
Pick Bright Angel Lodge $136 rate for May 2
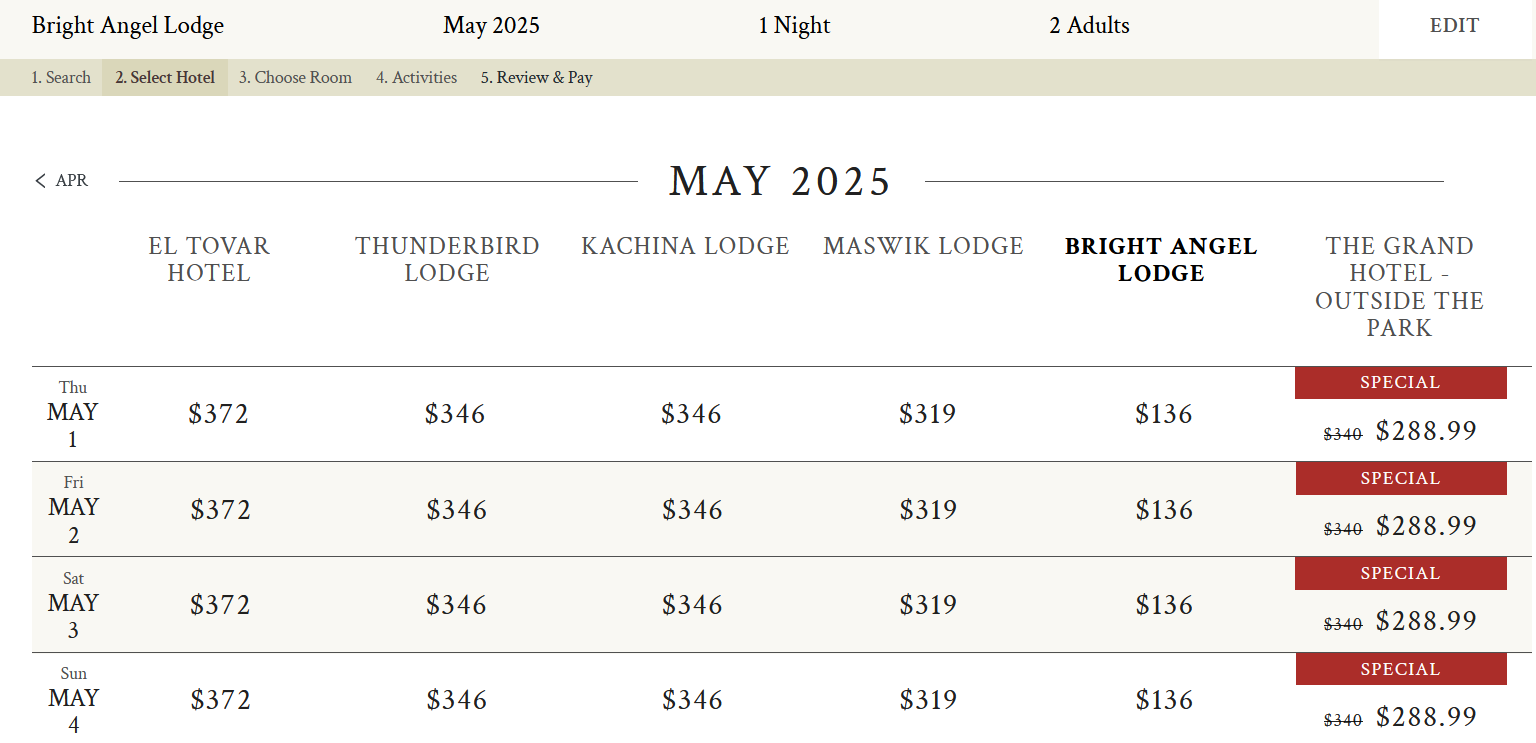click(x=1164, y=510)
